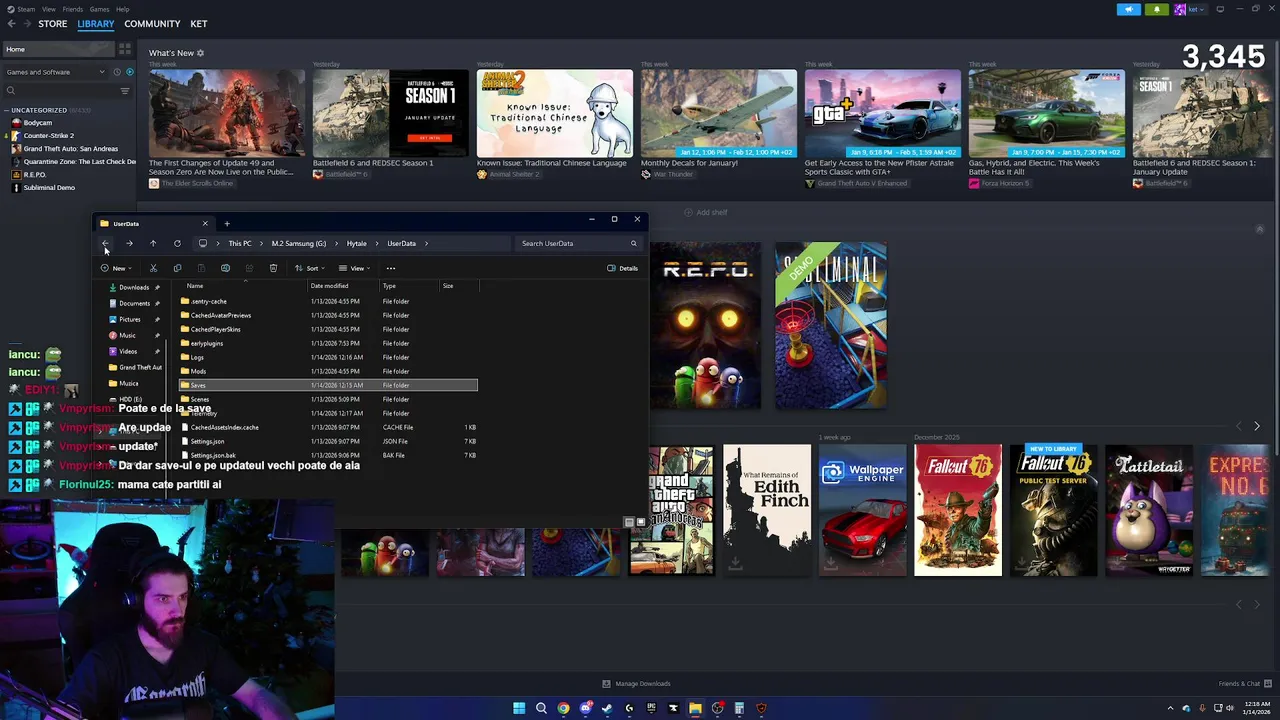Open Google Chrome from the taskbar
The image size is (1280, 720).
563,708
